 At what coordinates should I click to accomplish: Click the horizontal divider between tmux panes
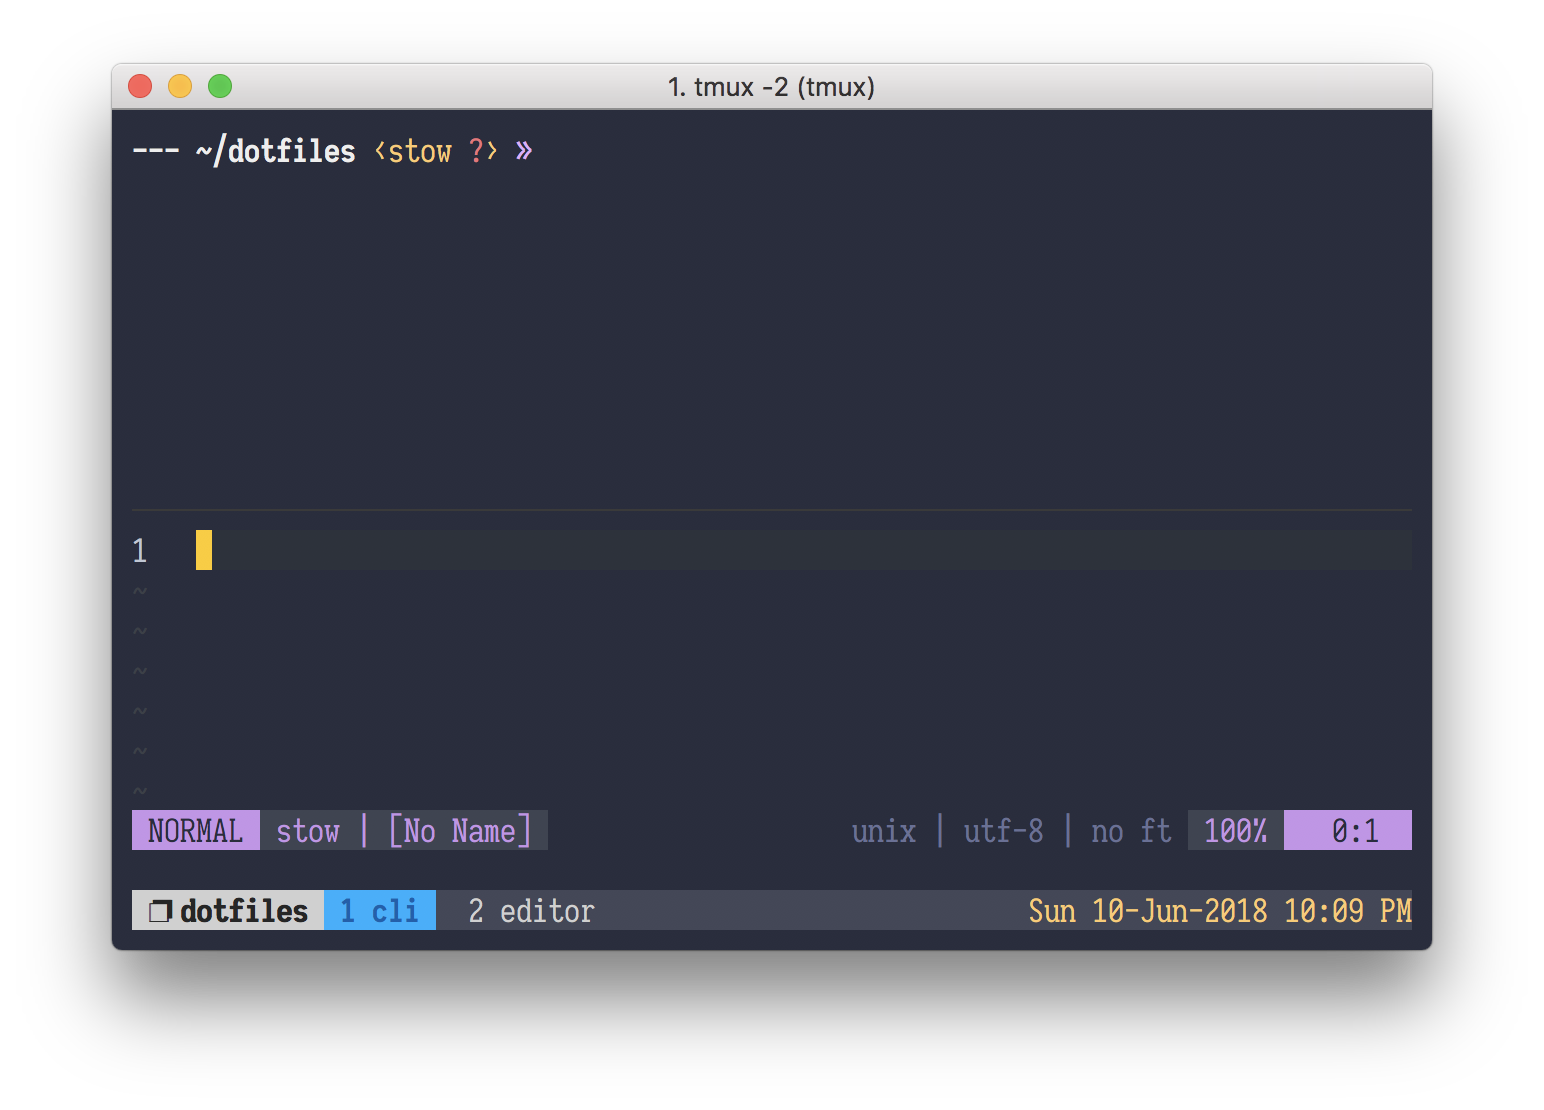(x=771, y=510)
